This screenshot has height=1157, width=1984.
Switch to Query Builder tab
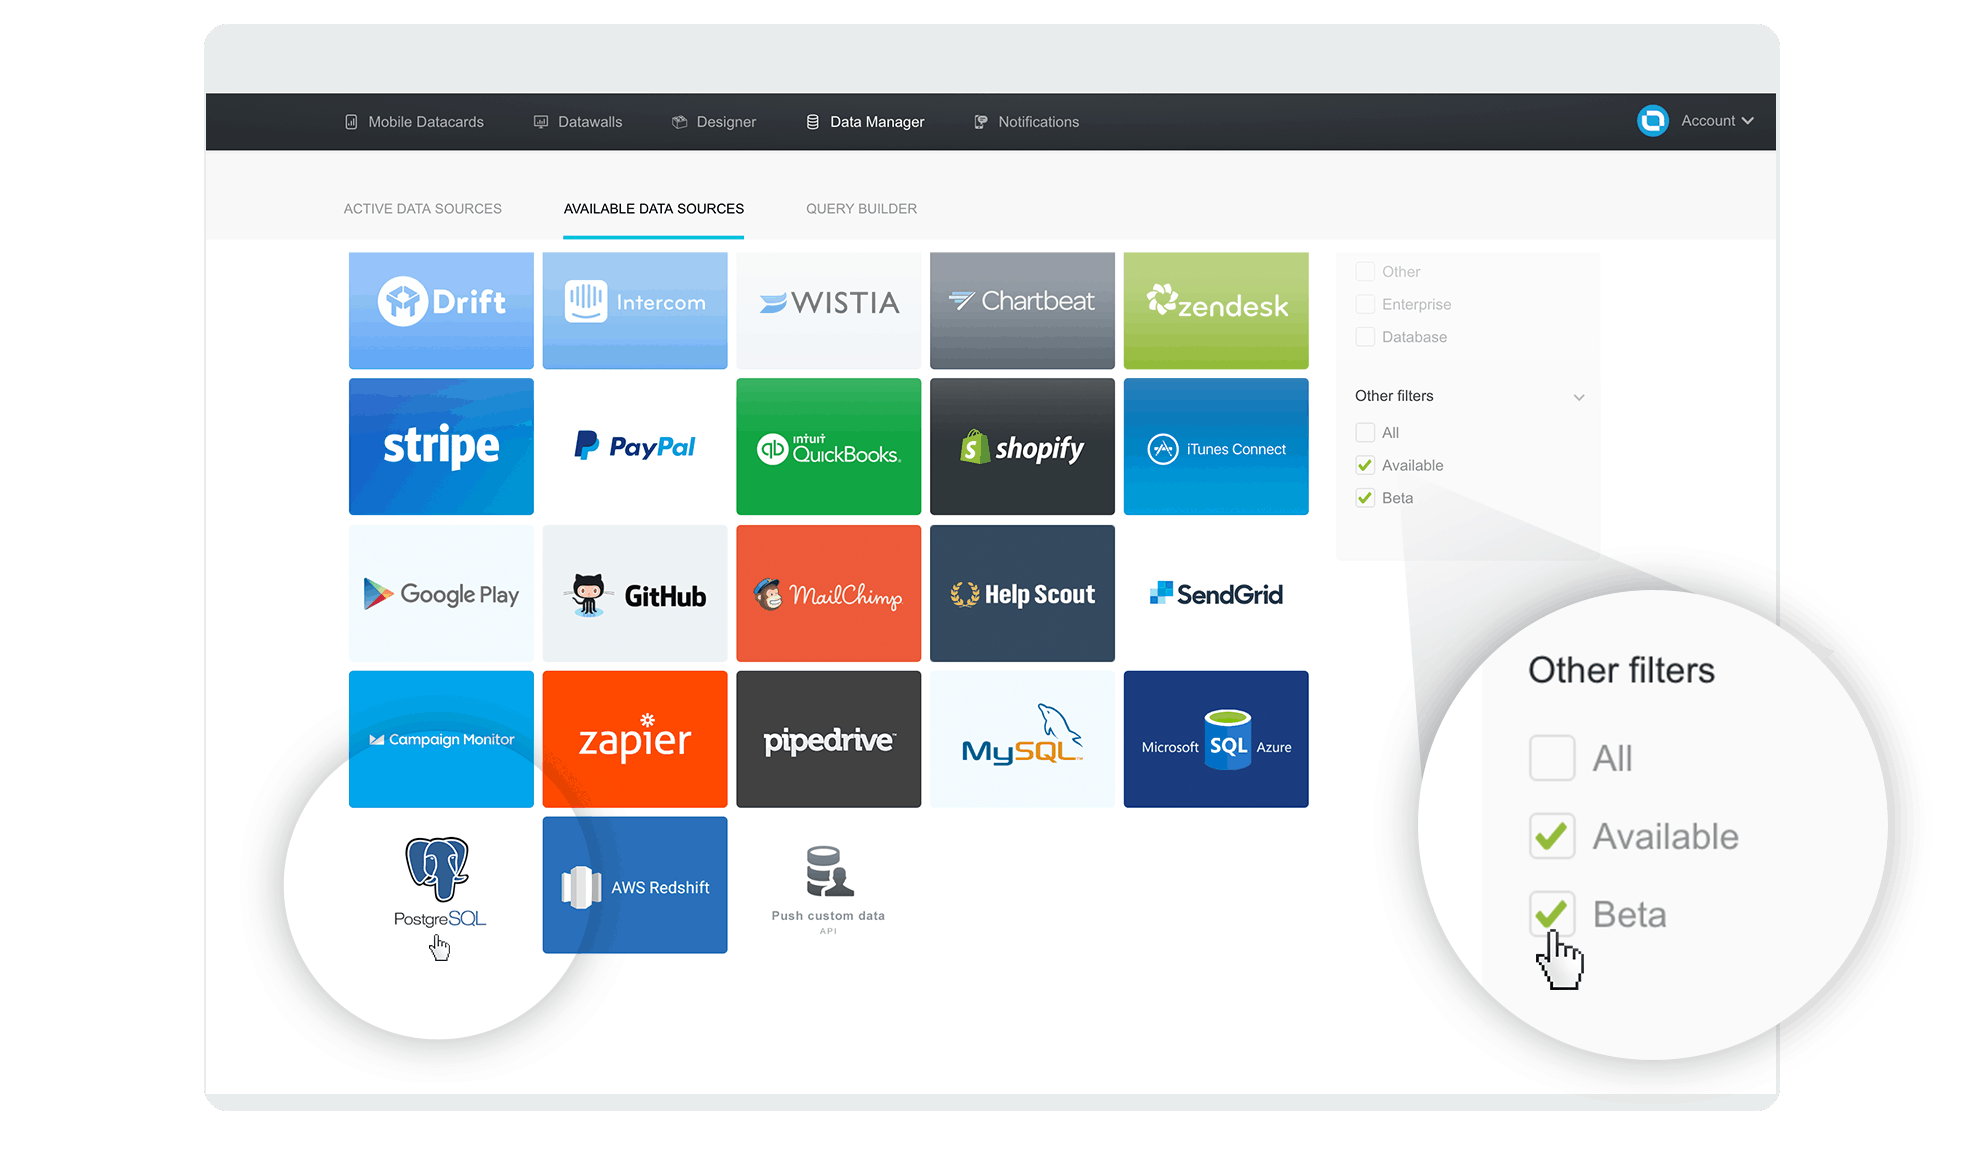click(x=862, y=209)
